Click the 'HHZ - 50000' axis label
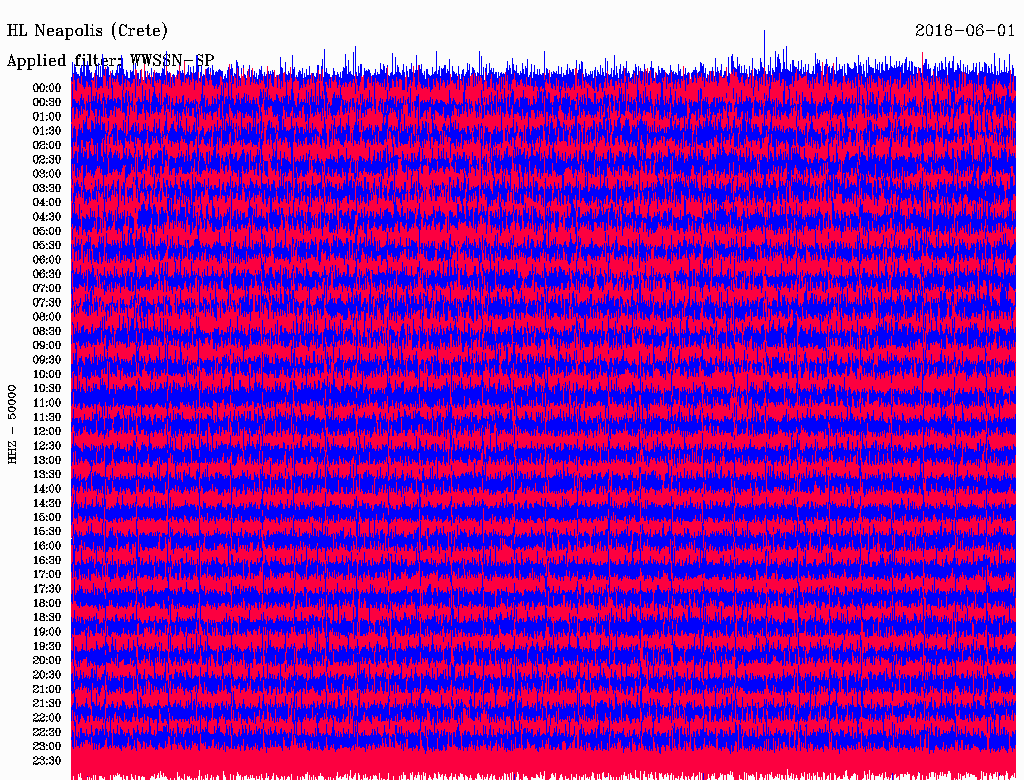 pos(12,424)
